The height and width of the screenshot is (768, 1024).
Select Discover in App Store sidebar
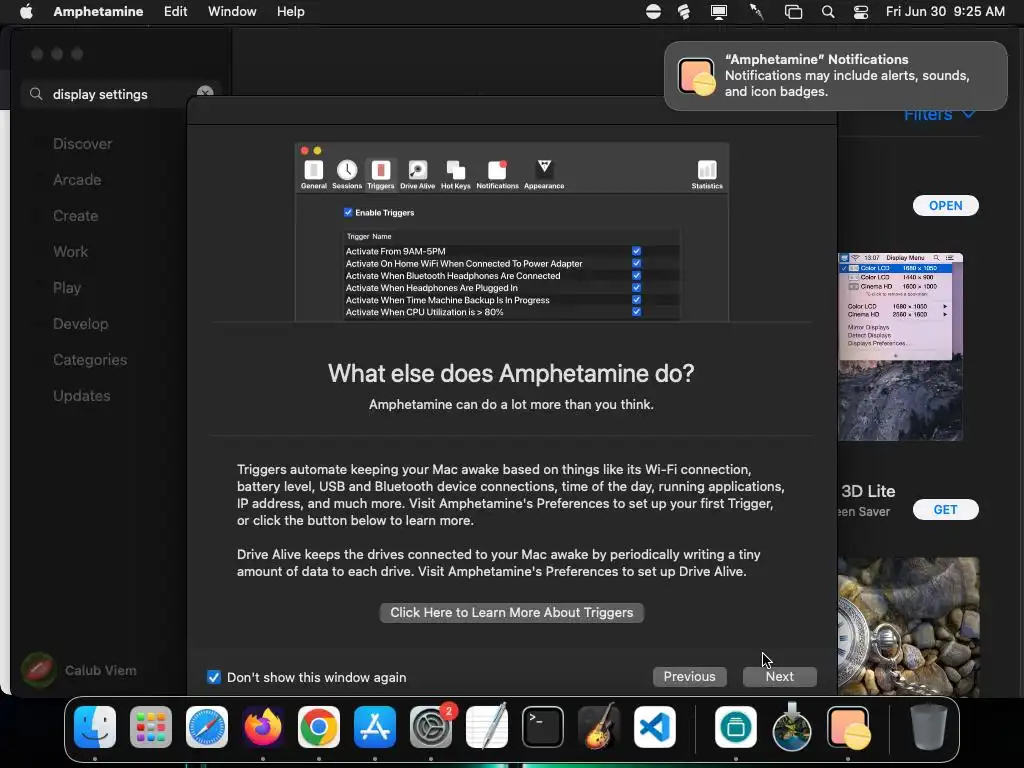tap(82, 144)
